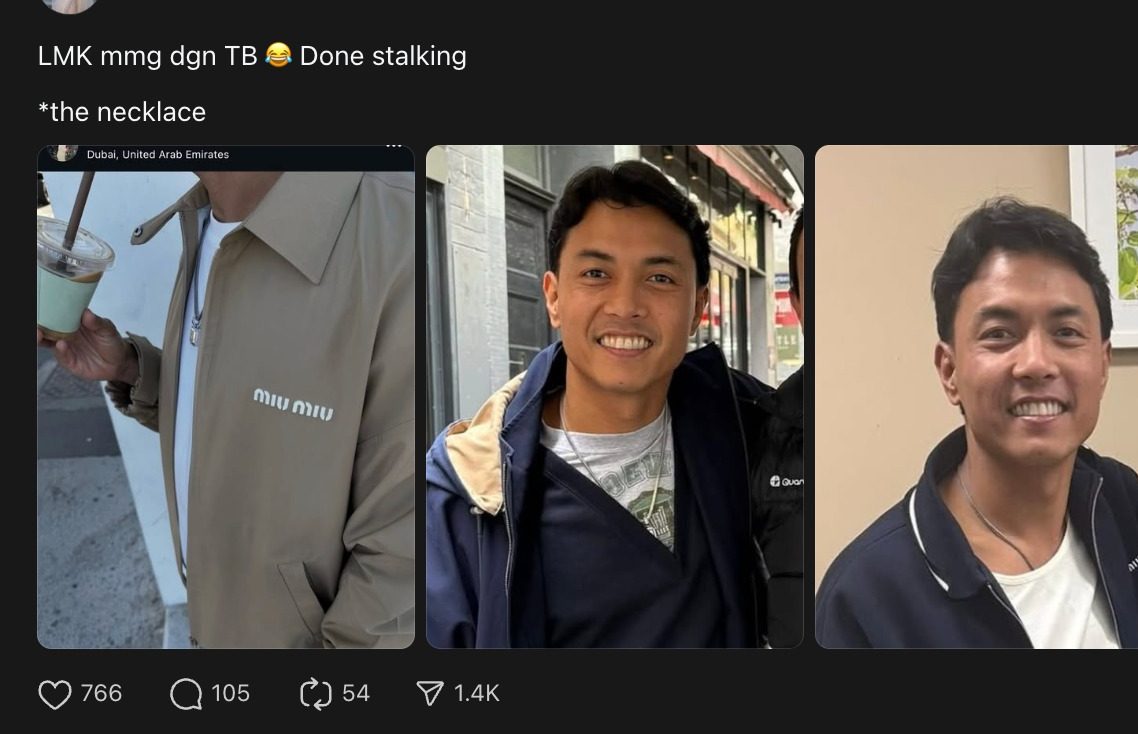Like the post with the heart icon
The image size is (1138, 734).
pyautogui.click(x=55, y=694)
